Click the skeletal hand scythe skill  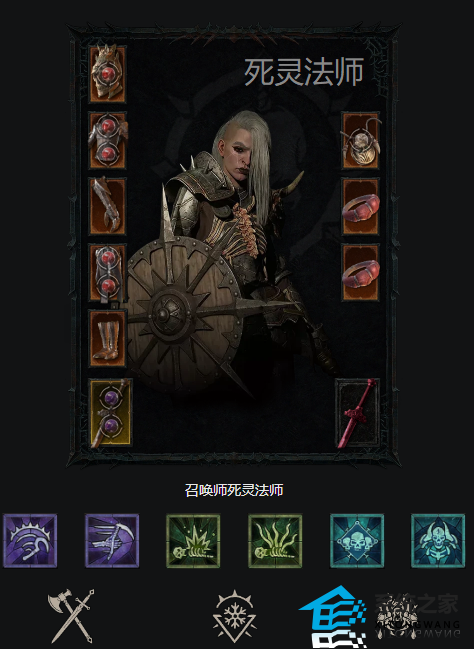point(112,541)
